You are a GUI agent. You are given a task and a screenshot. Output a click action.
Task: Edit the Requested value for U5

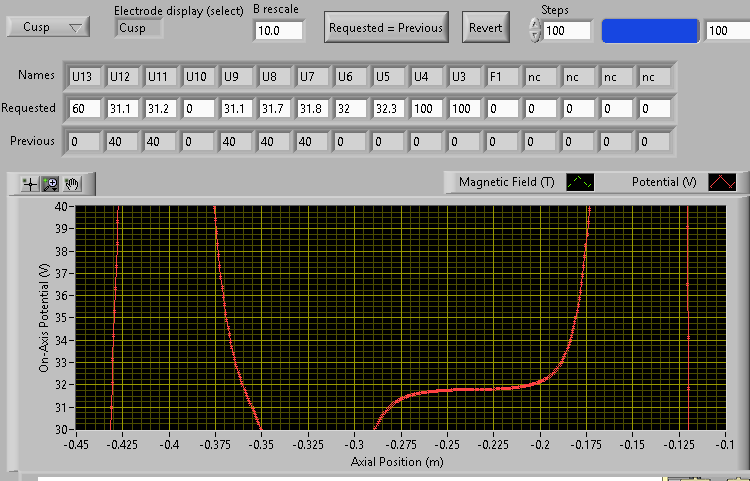(x=389, y=108)
